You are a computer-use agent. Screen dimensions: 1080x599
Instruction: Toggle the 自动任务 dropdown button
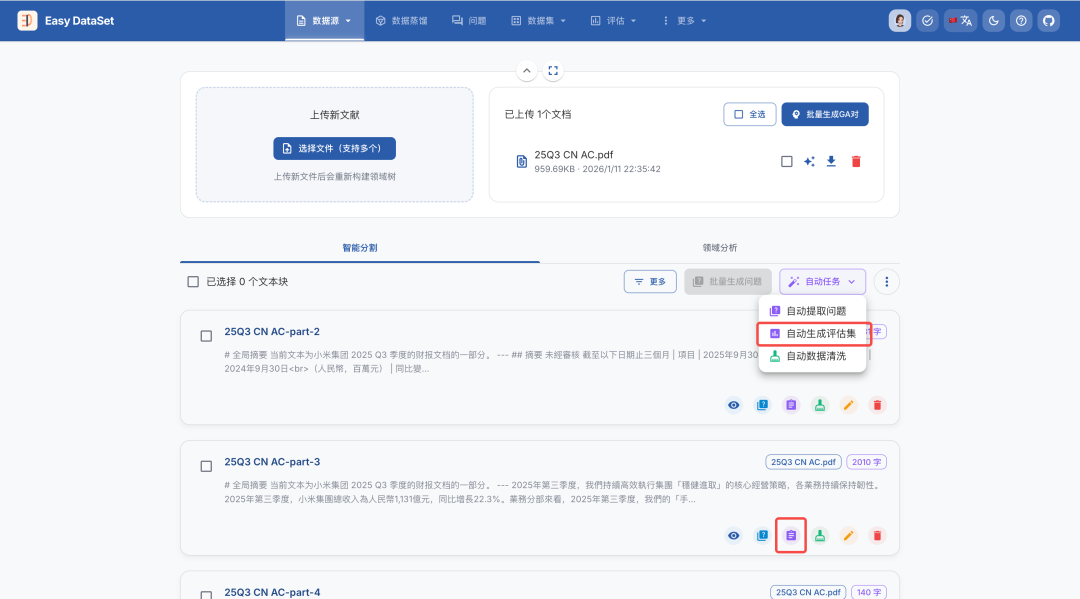point(822,282)
